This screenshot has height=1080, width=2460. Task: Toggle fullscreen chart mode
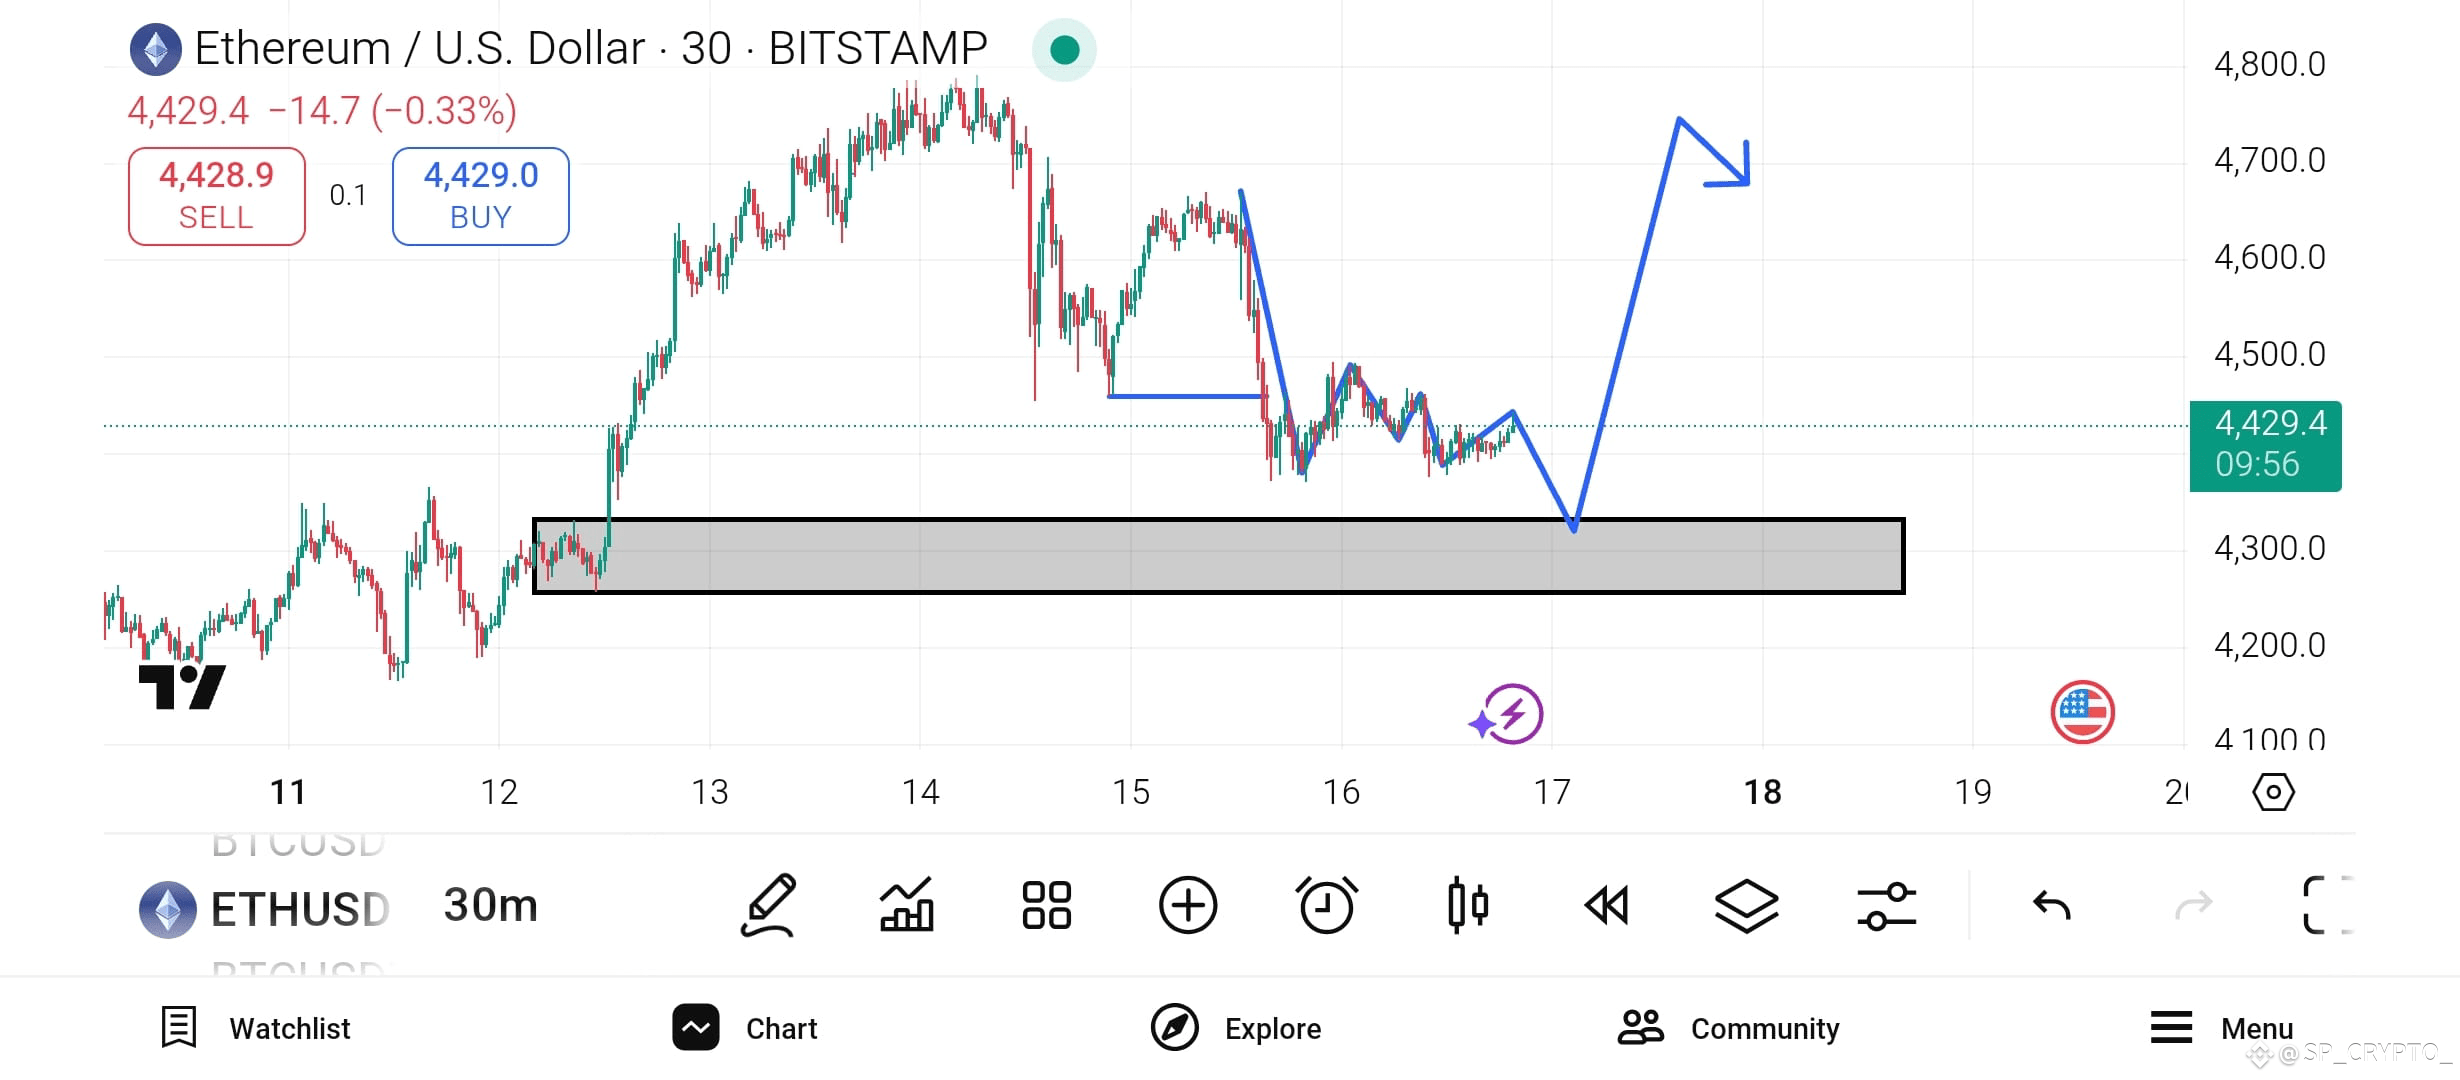(x=2328, y=905)
